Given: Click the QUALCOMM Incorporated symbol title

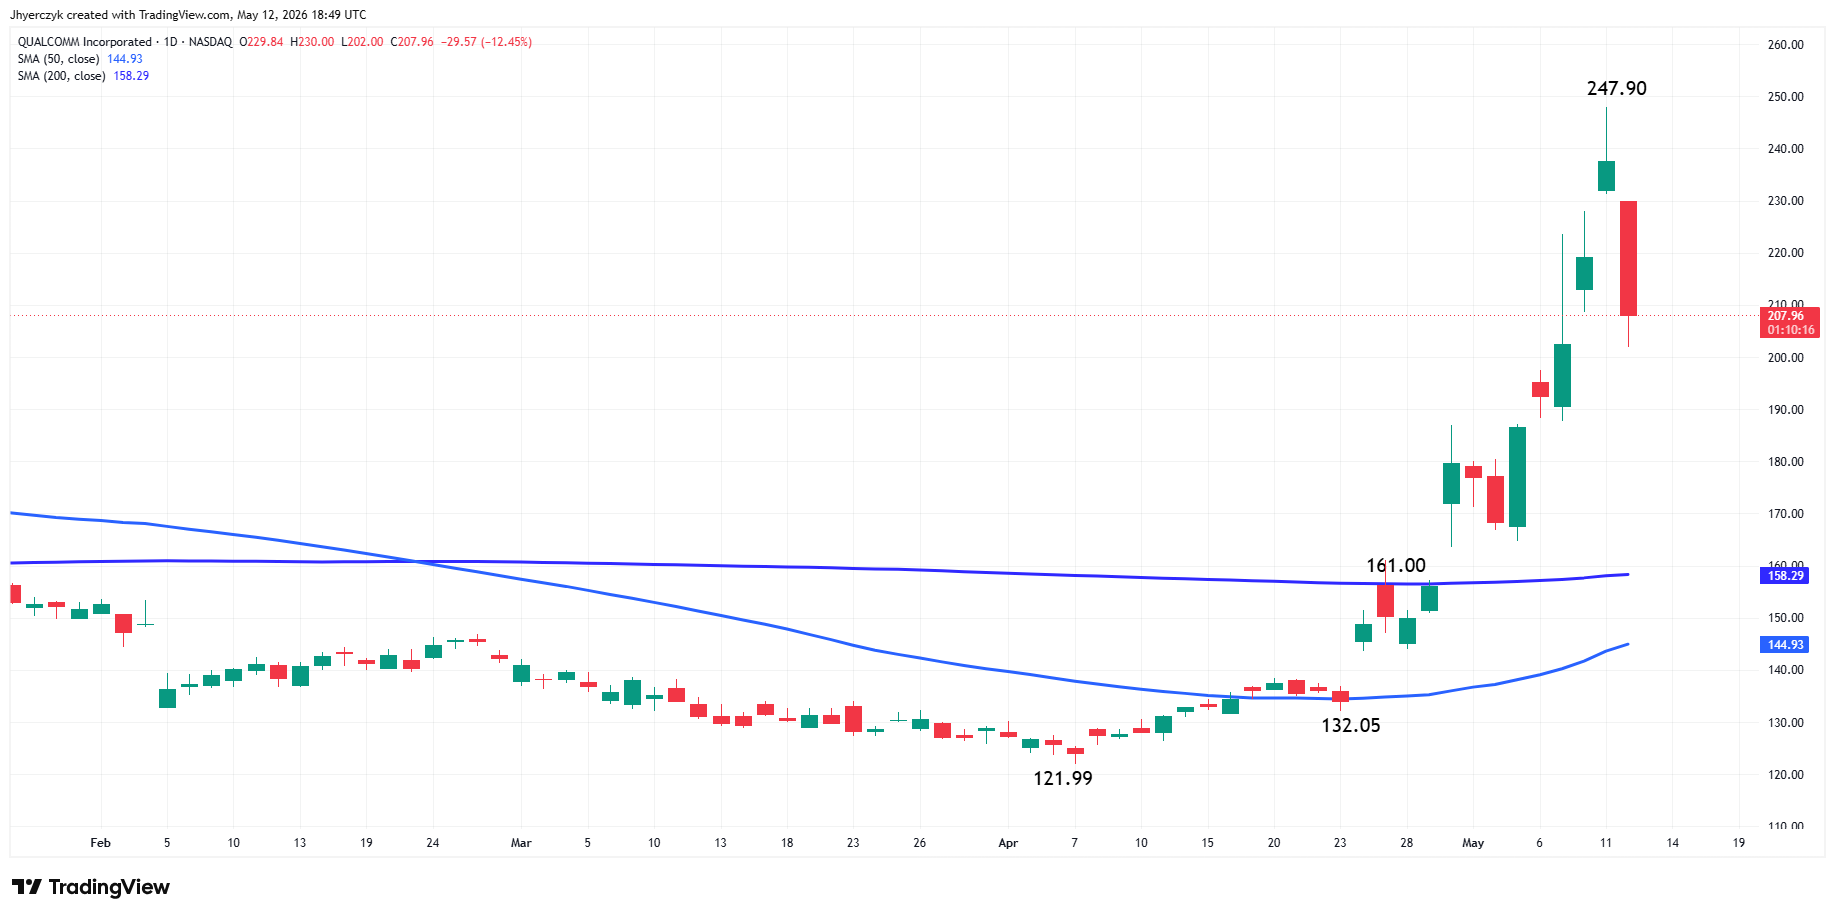Looking at the screenshot, I should [85, 42].
